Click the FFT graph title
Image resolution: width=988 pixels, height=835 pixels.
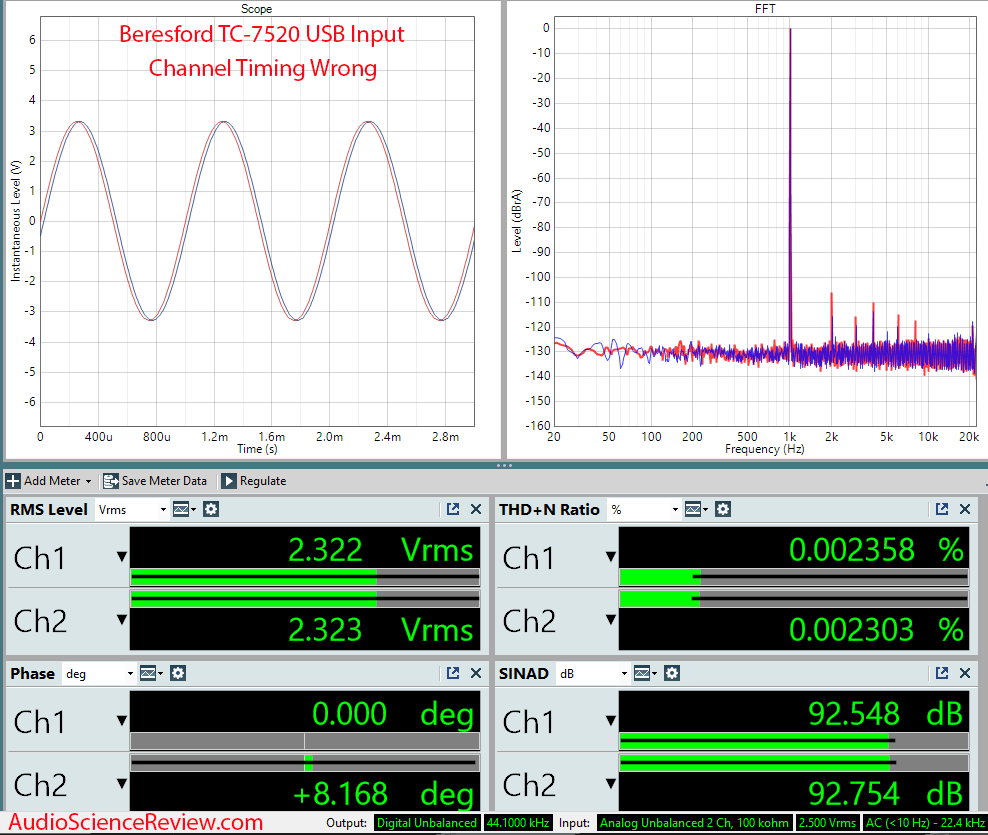pos(765,9)
